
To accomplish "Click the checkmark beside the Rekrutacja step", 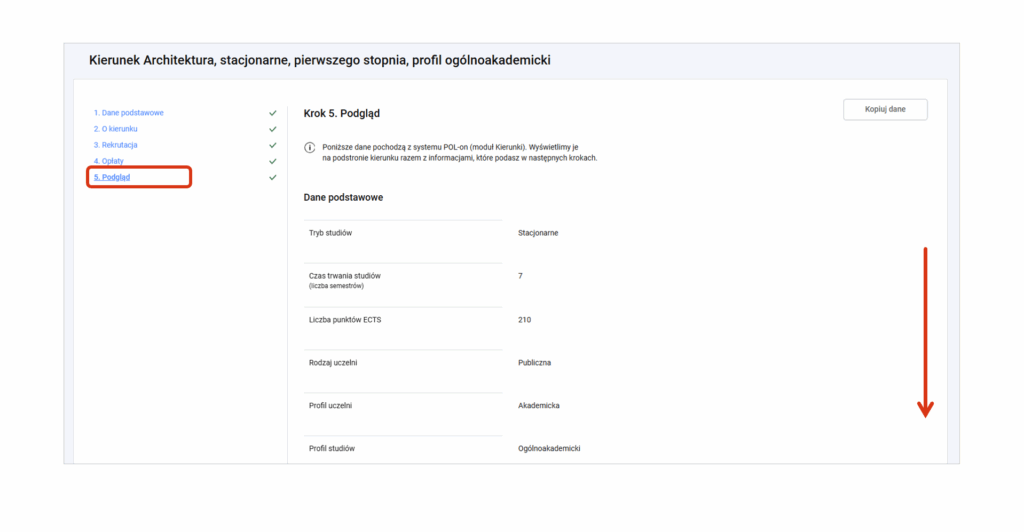I will pos(273,145).
